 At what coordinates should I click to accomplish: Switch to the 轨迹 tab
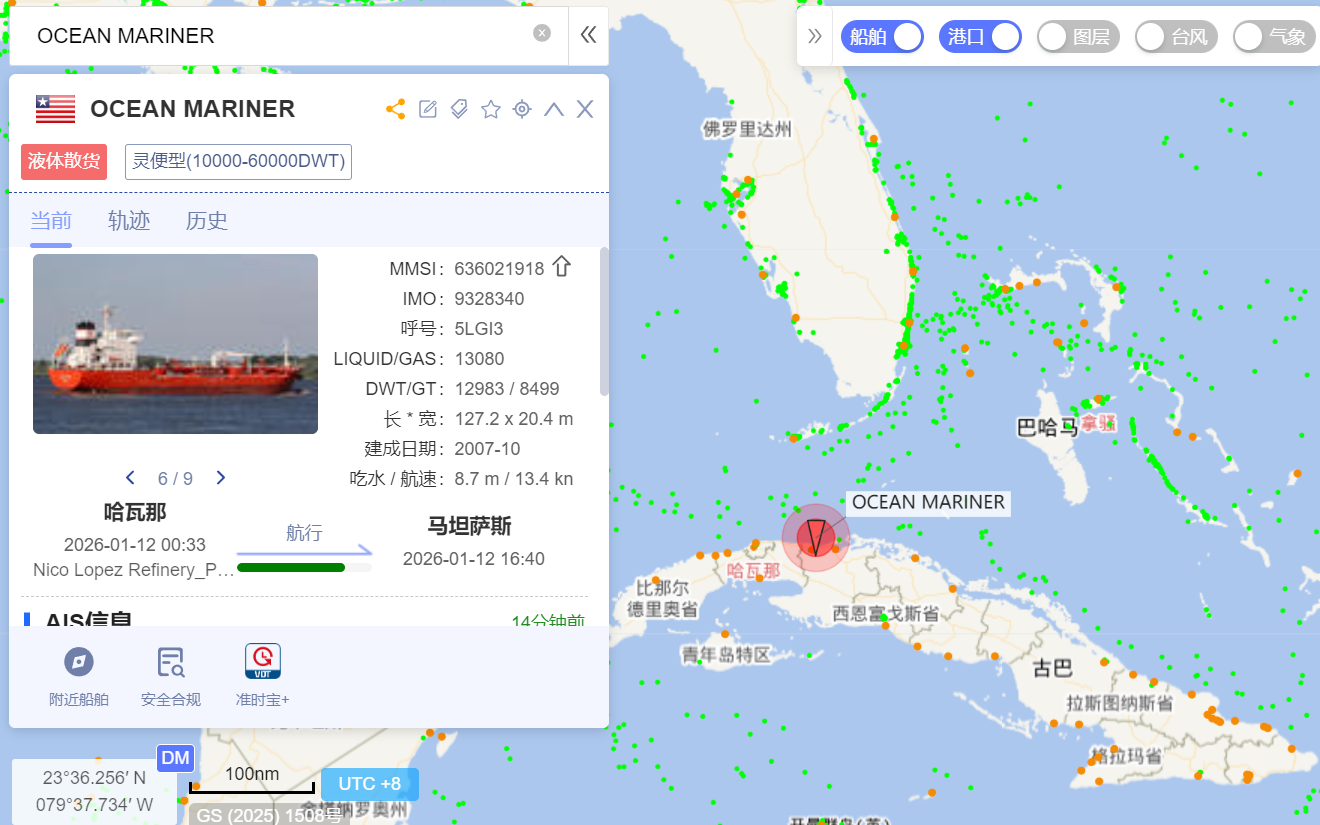tap(128, 221)
